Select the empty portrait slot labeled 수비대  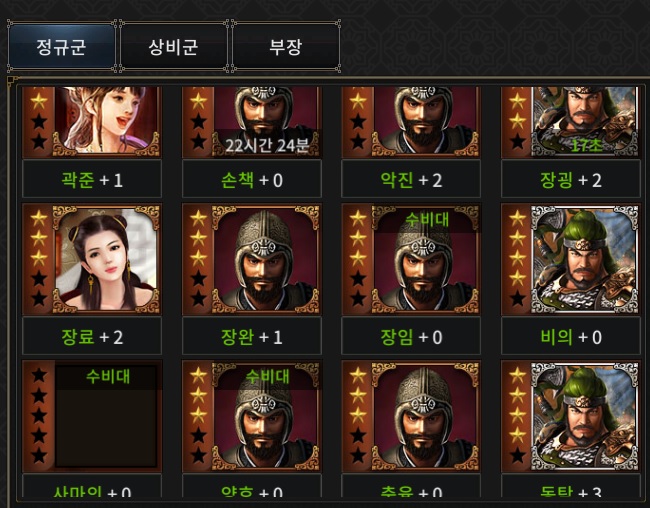[107, 416]
